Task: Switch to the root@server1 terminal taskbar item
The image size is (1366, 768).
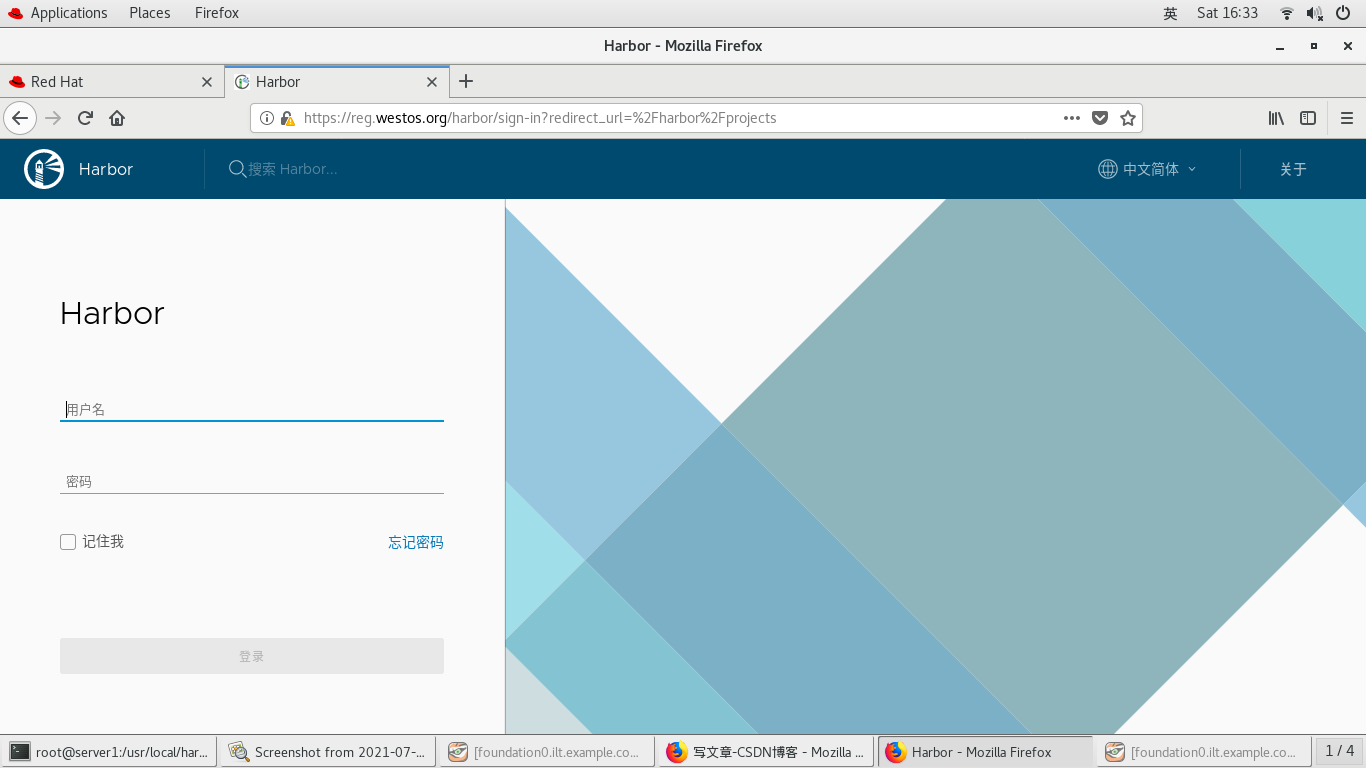Action: pos(110,752)
